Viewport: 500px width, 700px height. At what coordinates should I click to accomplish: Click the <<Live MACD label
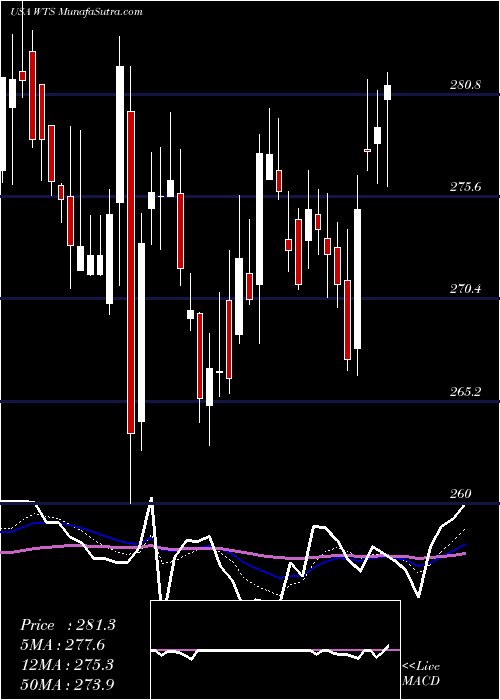point(421,674)
